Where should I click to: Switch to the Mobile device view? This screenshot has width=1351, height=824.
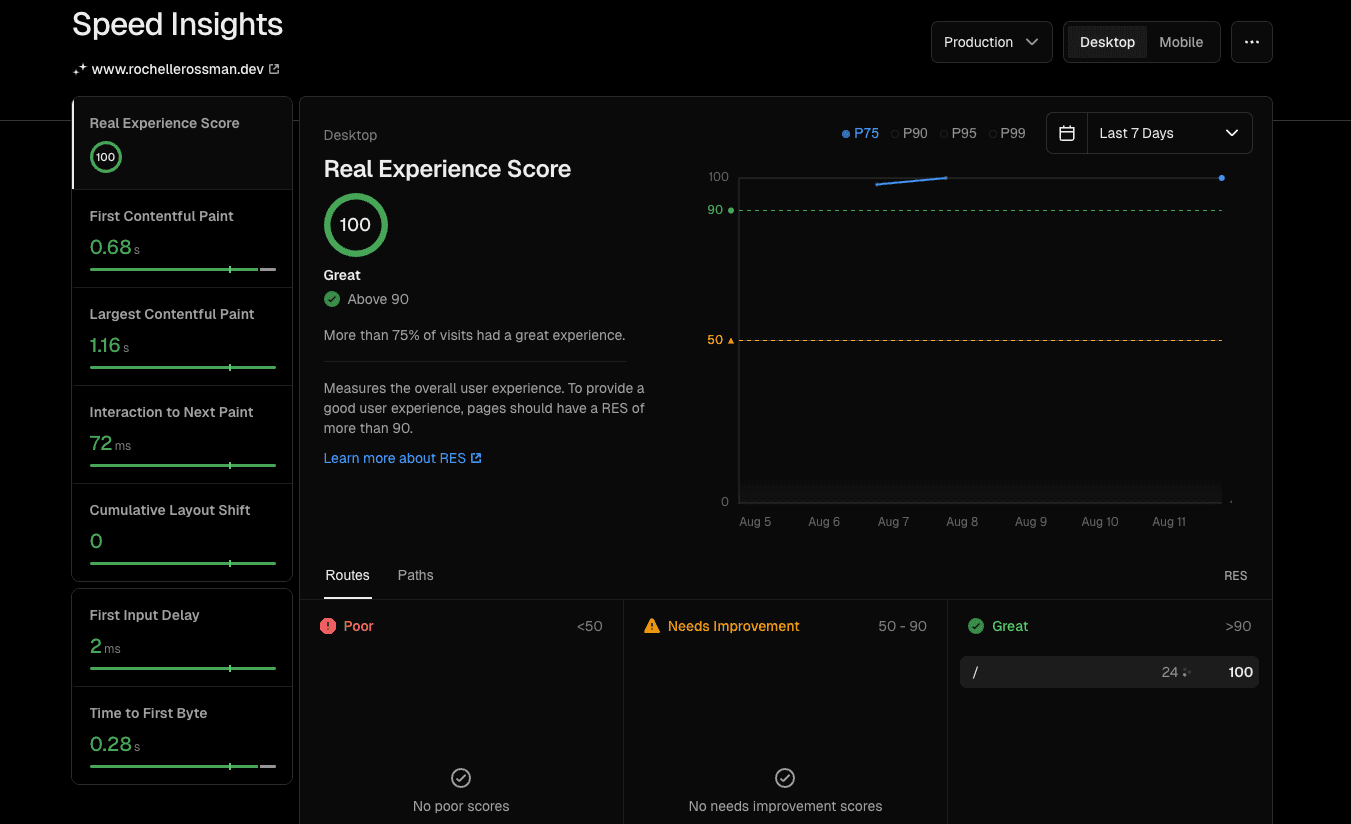click(1181, 42)
